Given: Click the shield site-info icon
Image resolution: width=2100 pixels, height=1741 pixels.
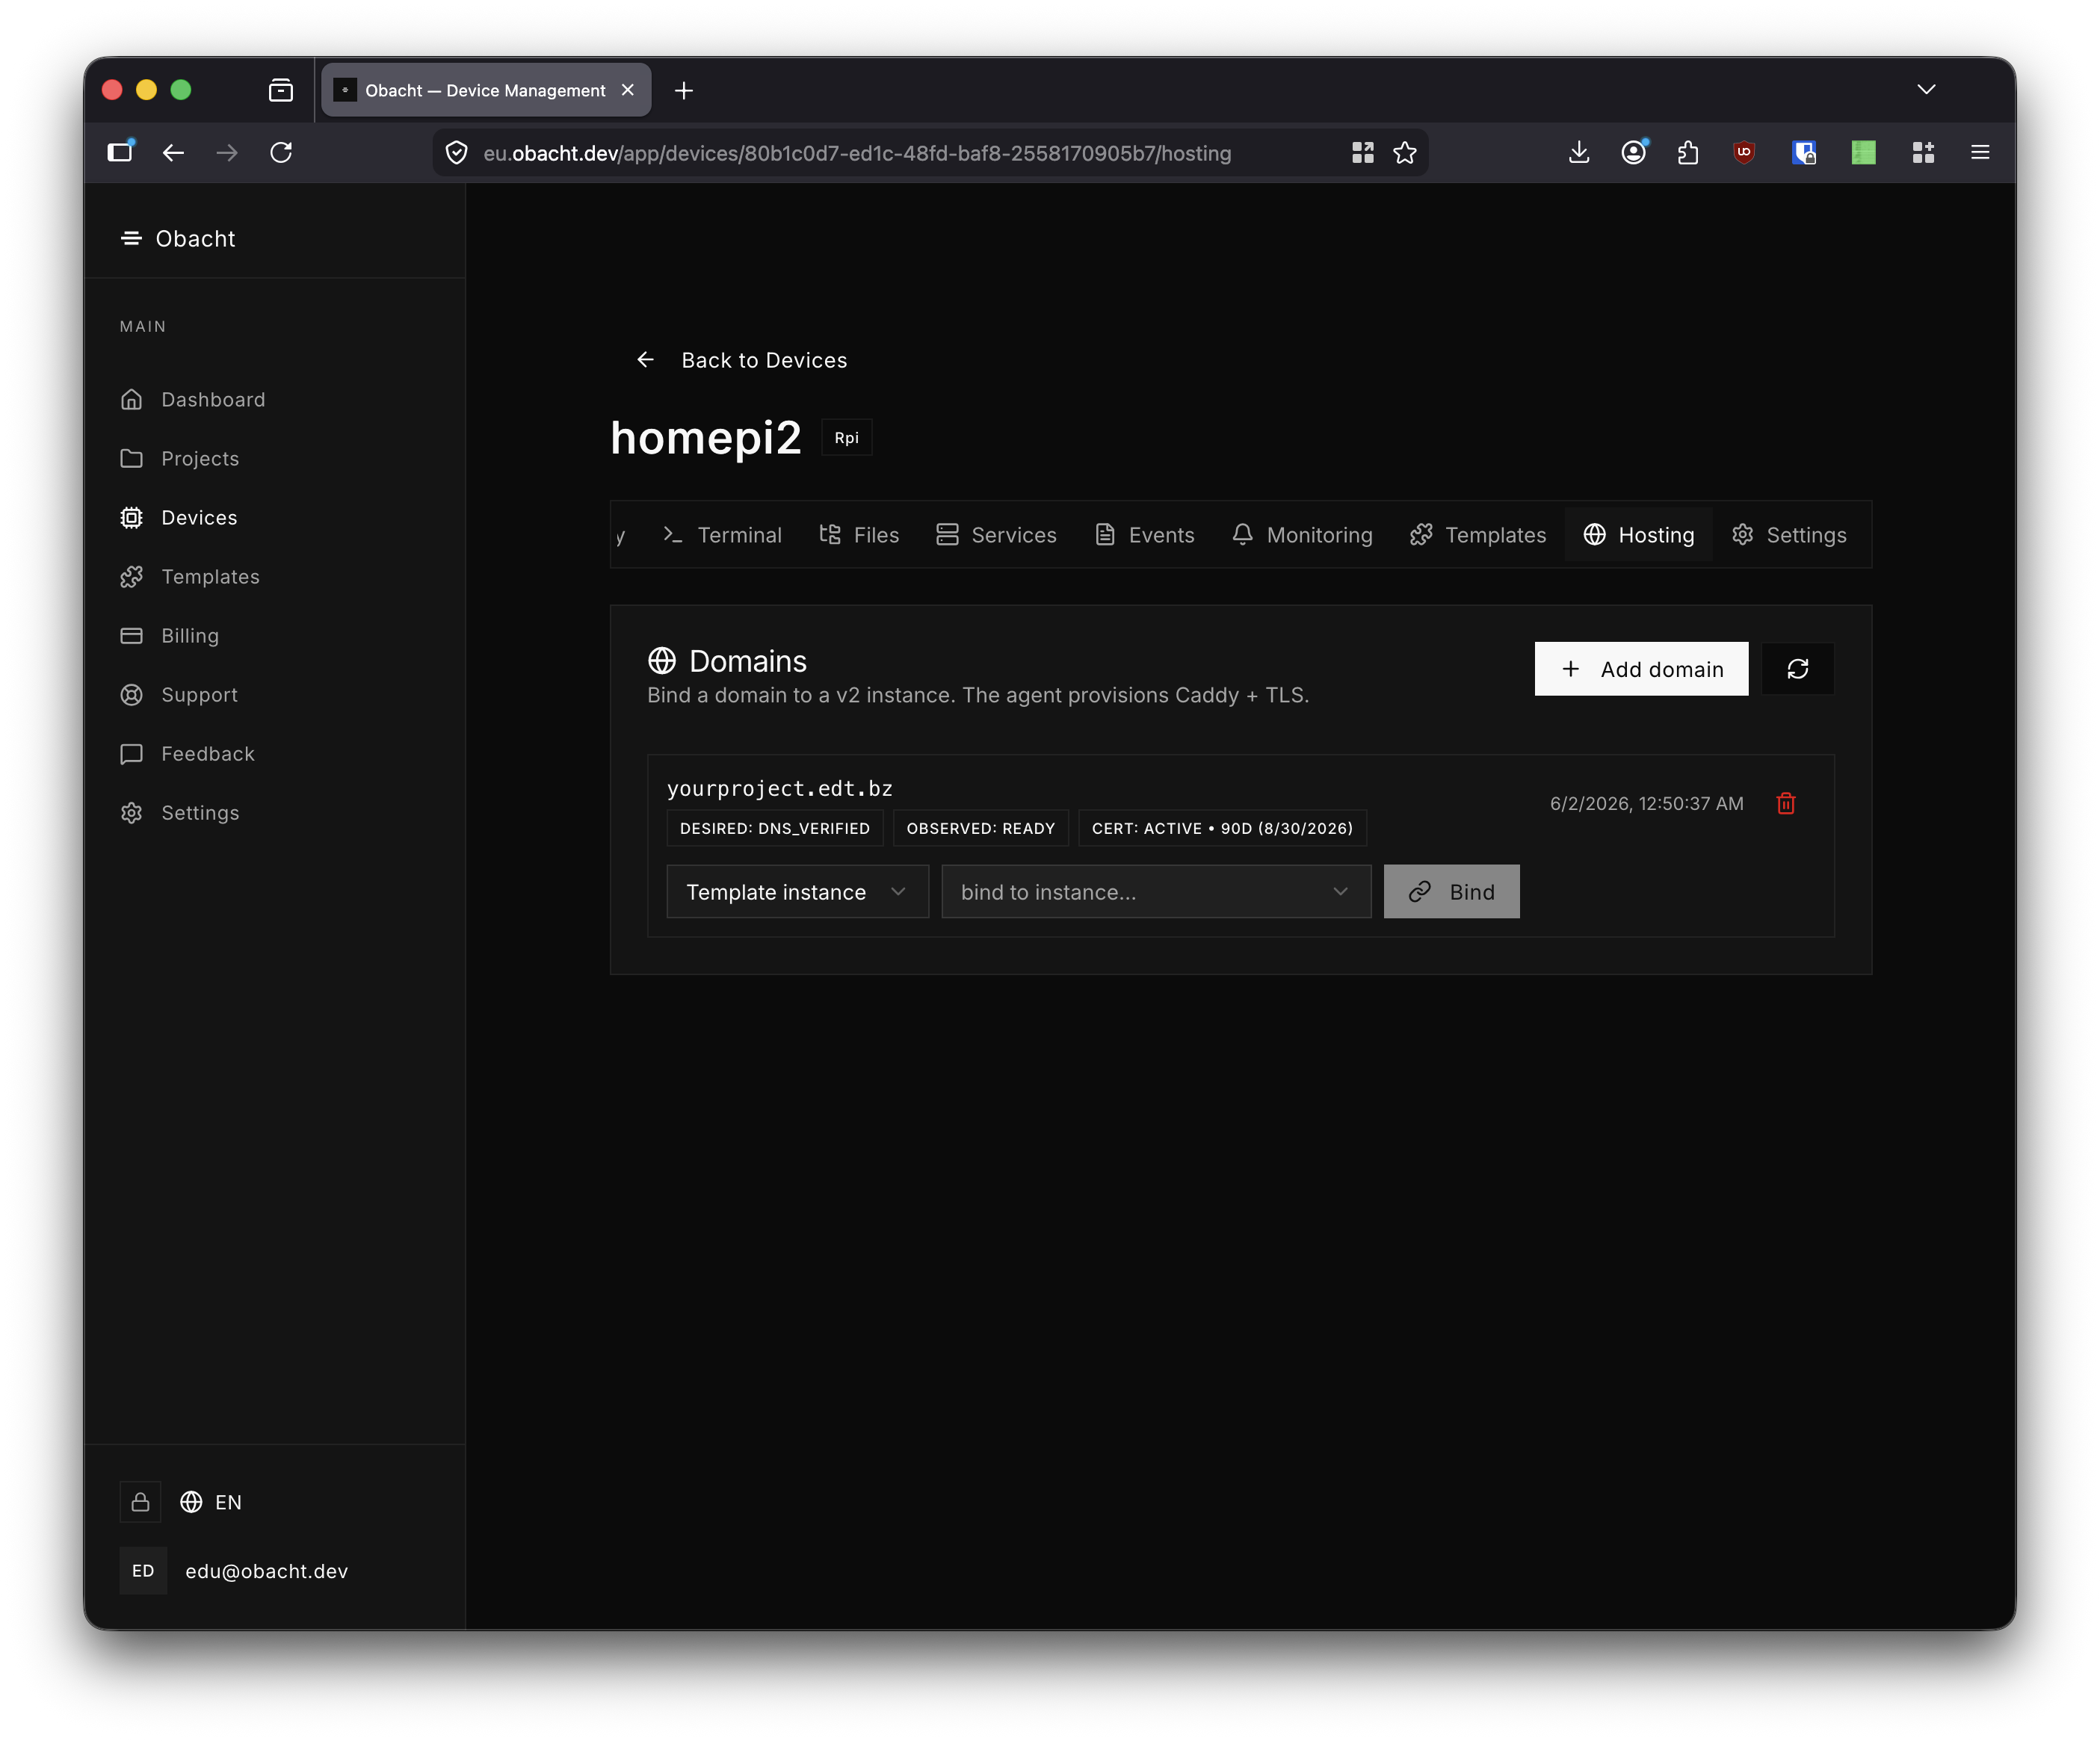Looking at the screenshot, I should tap(456, 153).
